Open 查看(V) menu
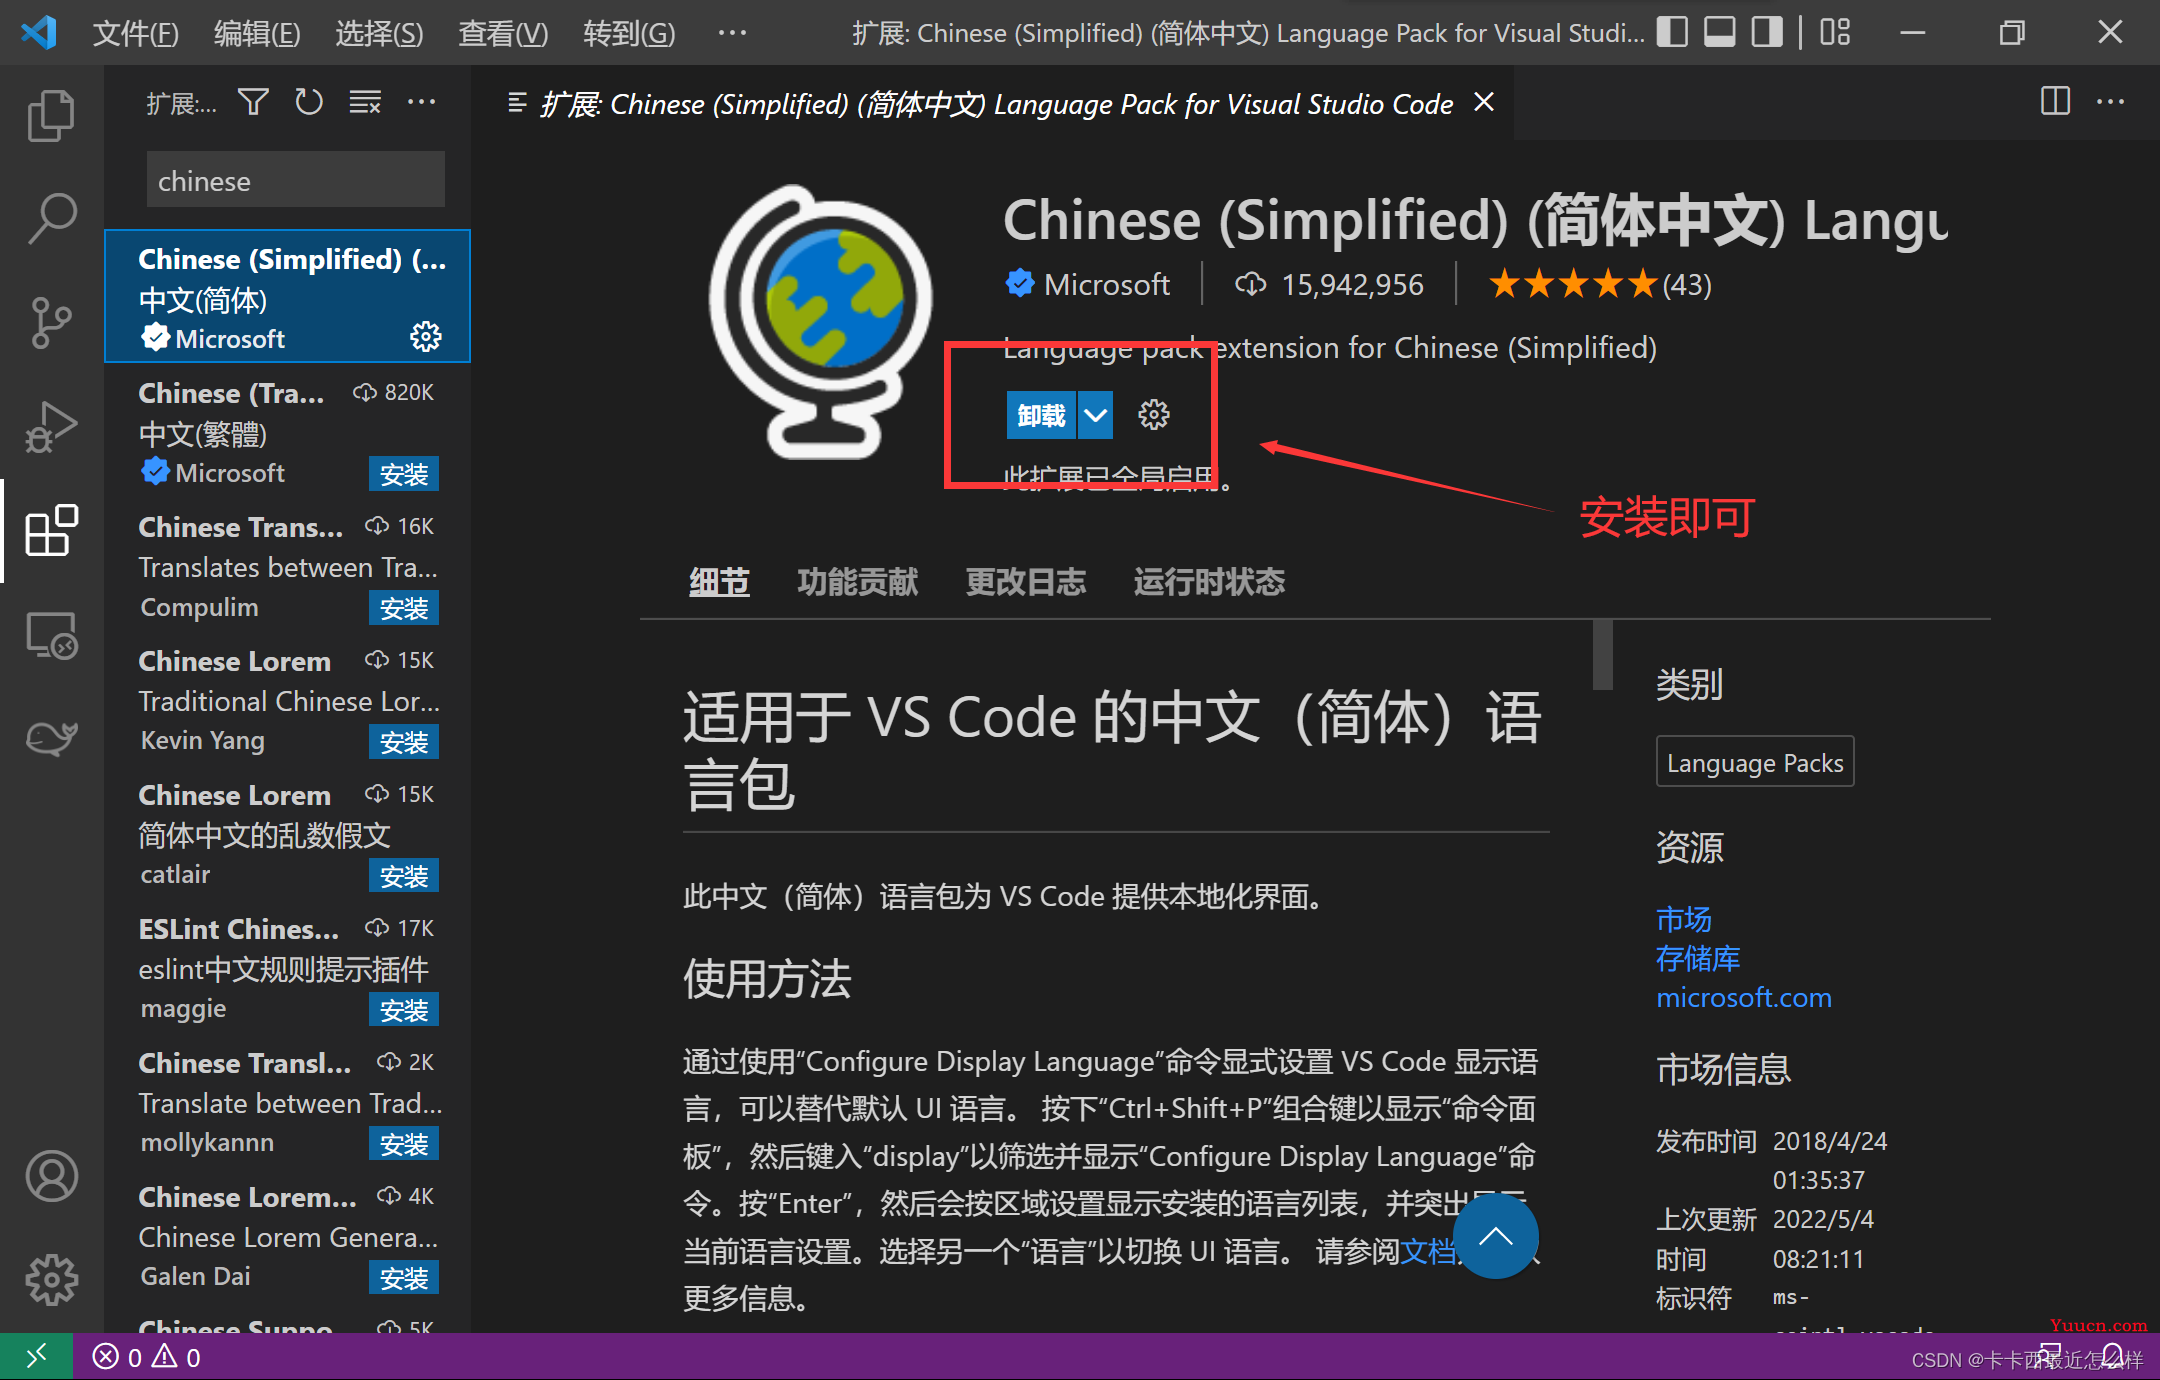2160x1380 pixels. point(503,33)
